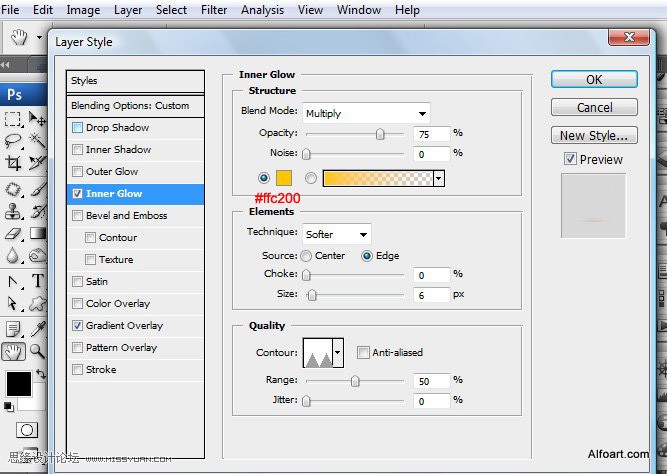Click the OK button
This screenshot has width=667, height=474.
pyautogui.click(x=594, y=80)
